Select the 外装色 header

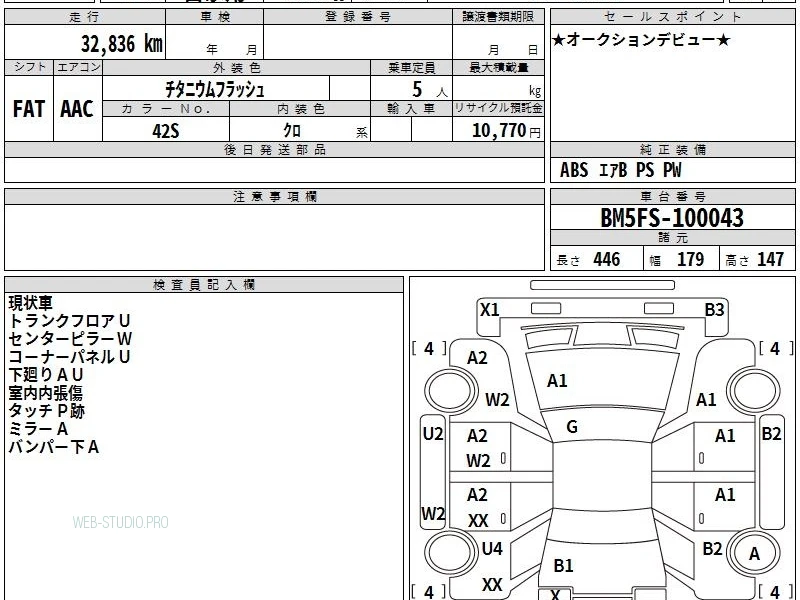236,67
